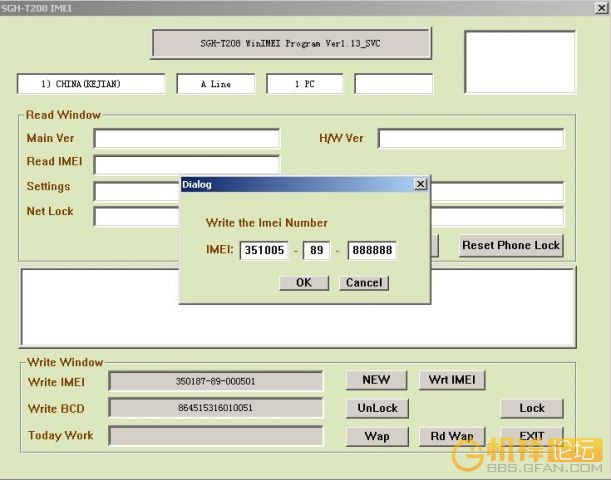Click the H/W Ver text field

(471, 139)
